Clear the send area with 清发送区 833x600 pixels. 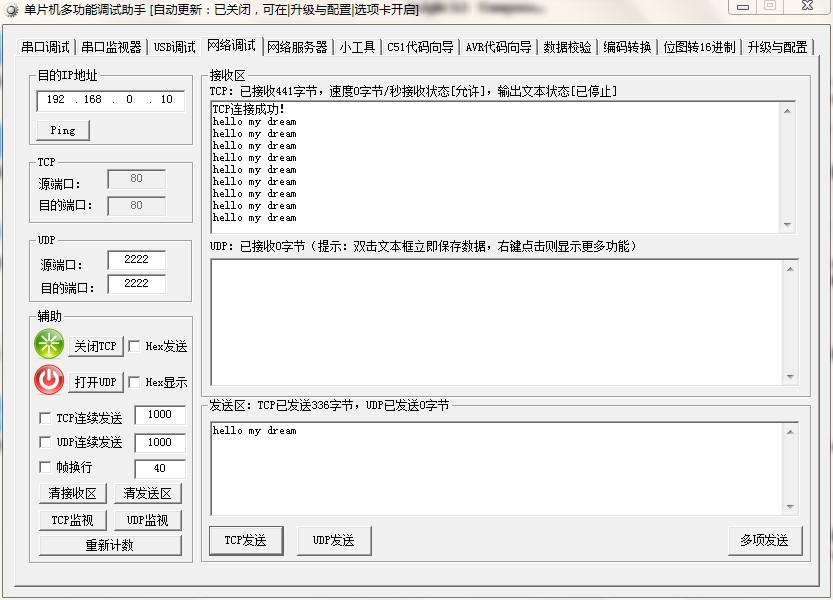pyautogui.click(x=147, y=493)
